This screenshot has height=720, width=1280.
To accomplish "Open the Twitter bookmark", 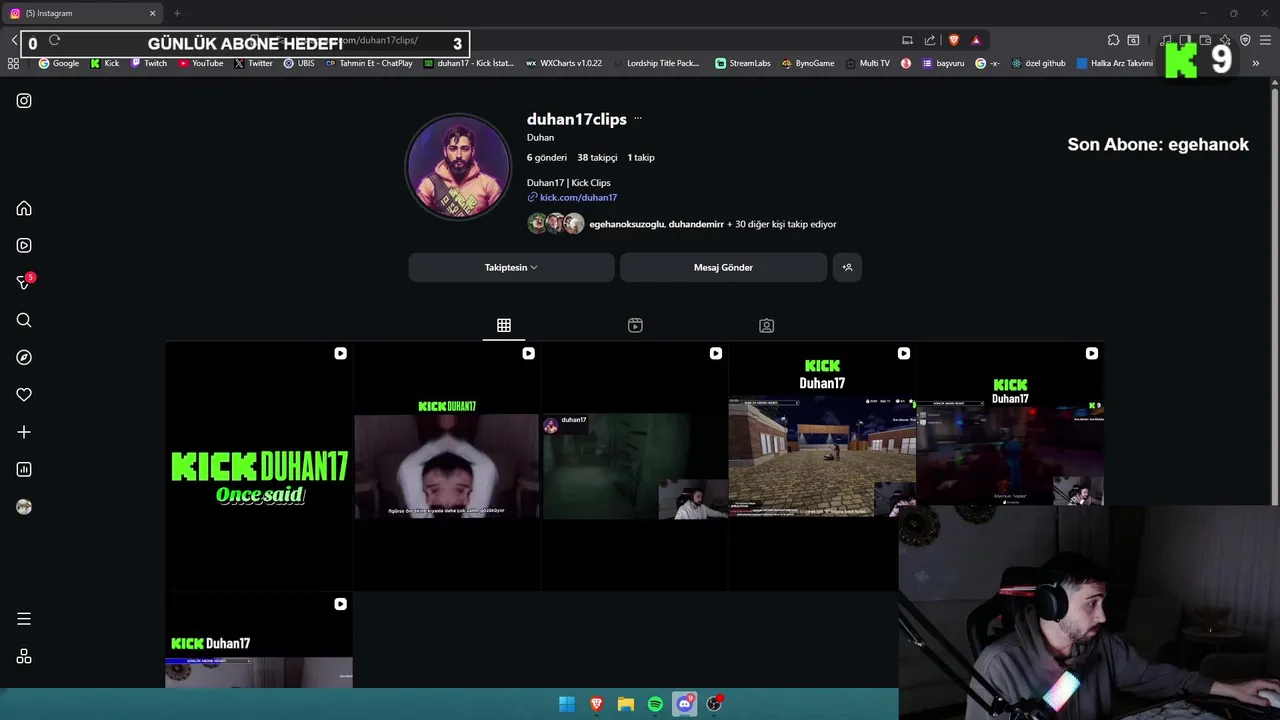I will [x=254, y=63].
